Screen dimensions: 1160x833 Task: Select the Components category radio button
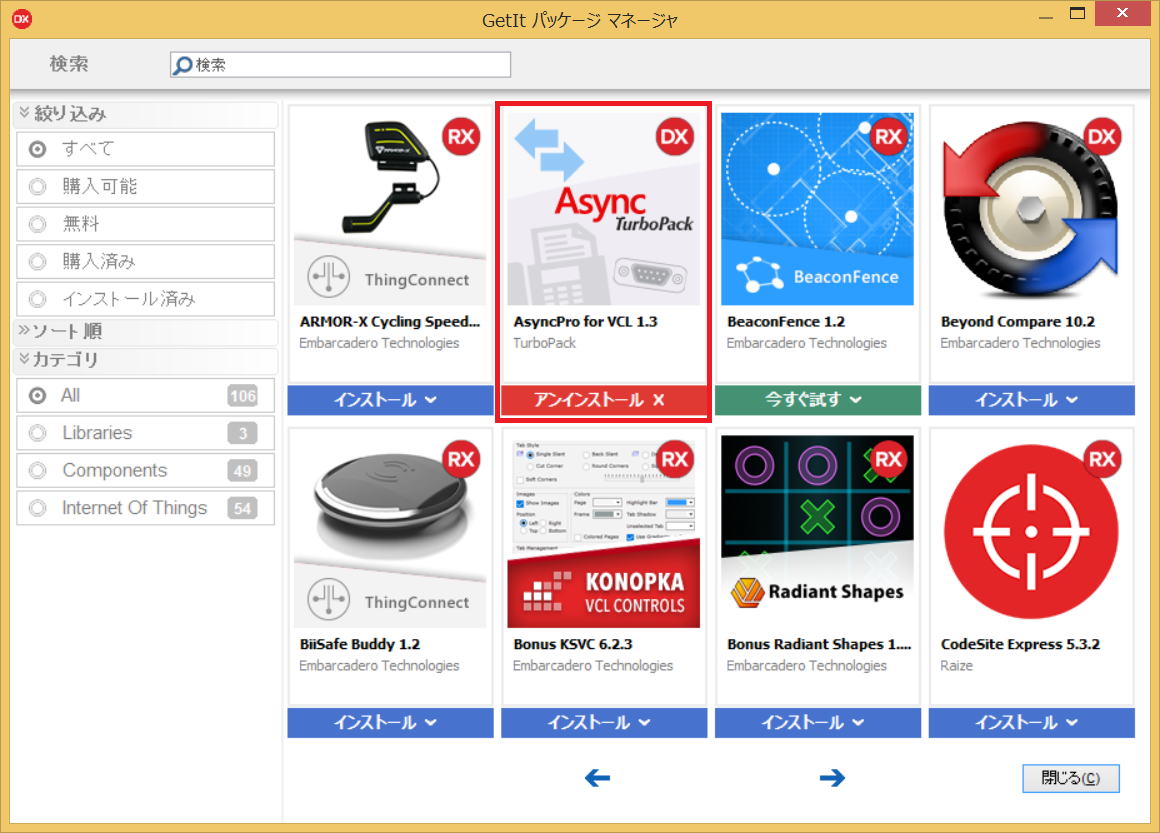37,471
